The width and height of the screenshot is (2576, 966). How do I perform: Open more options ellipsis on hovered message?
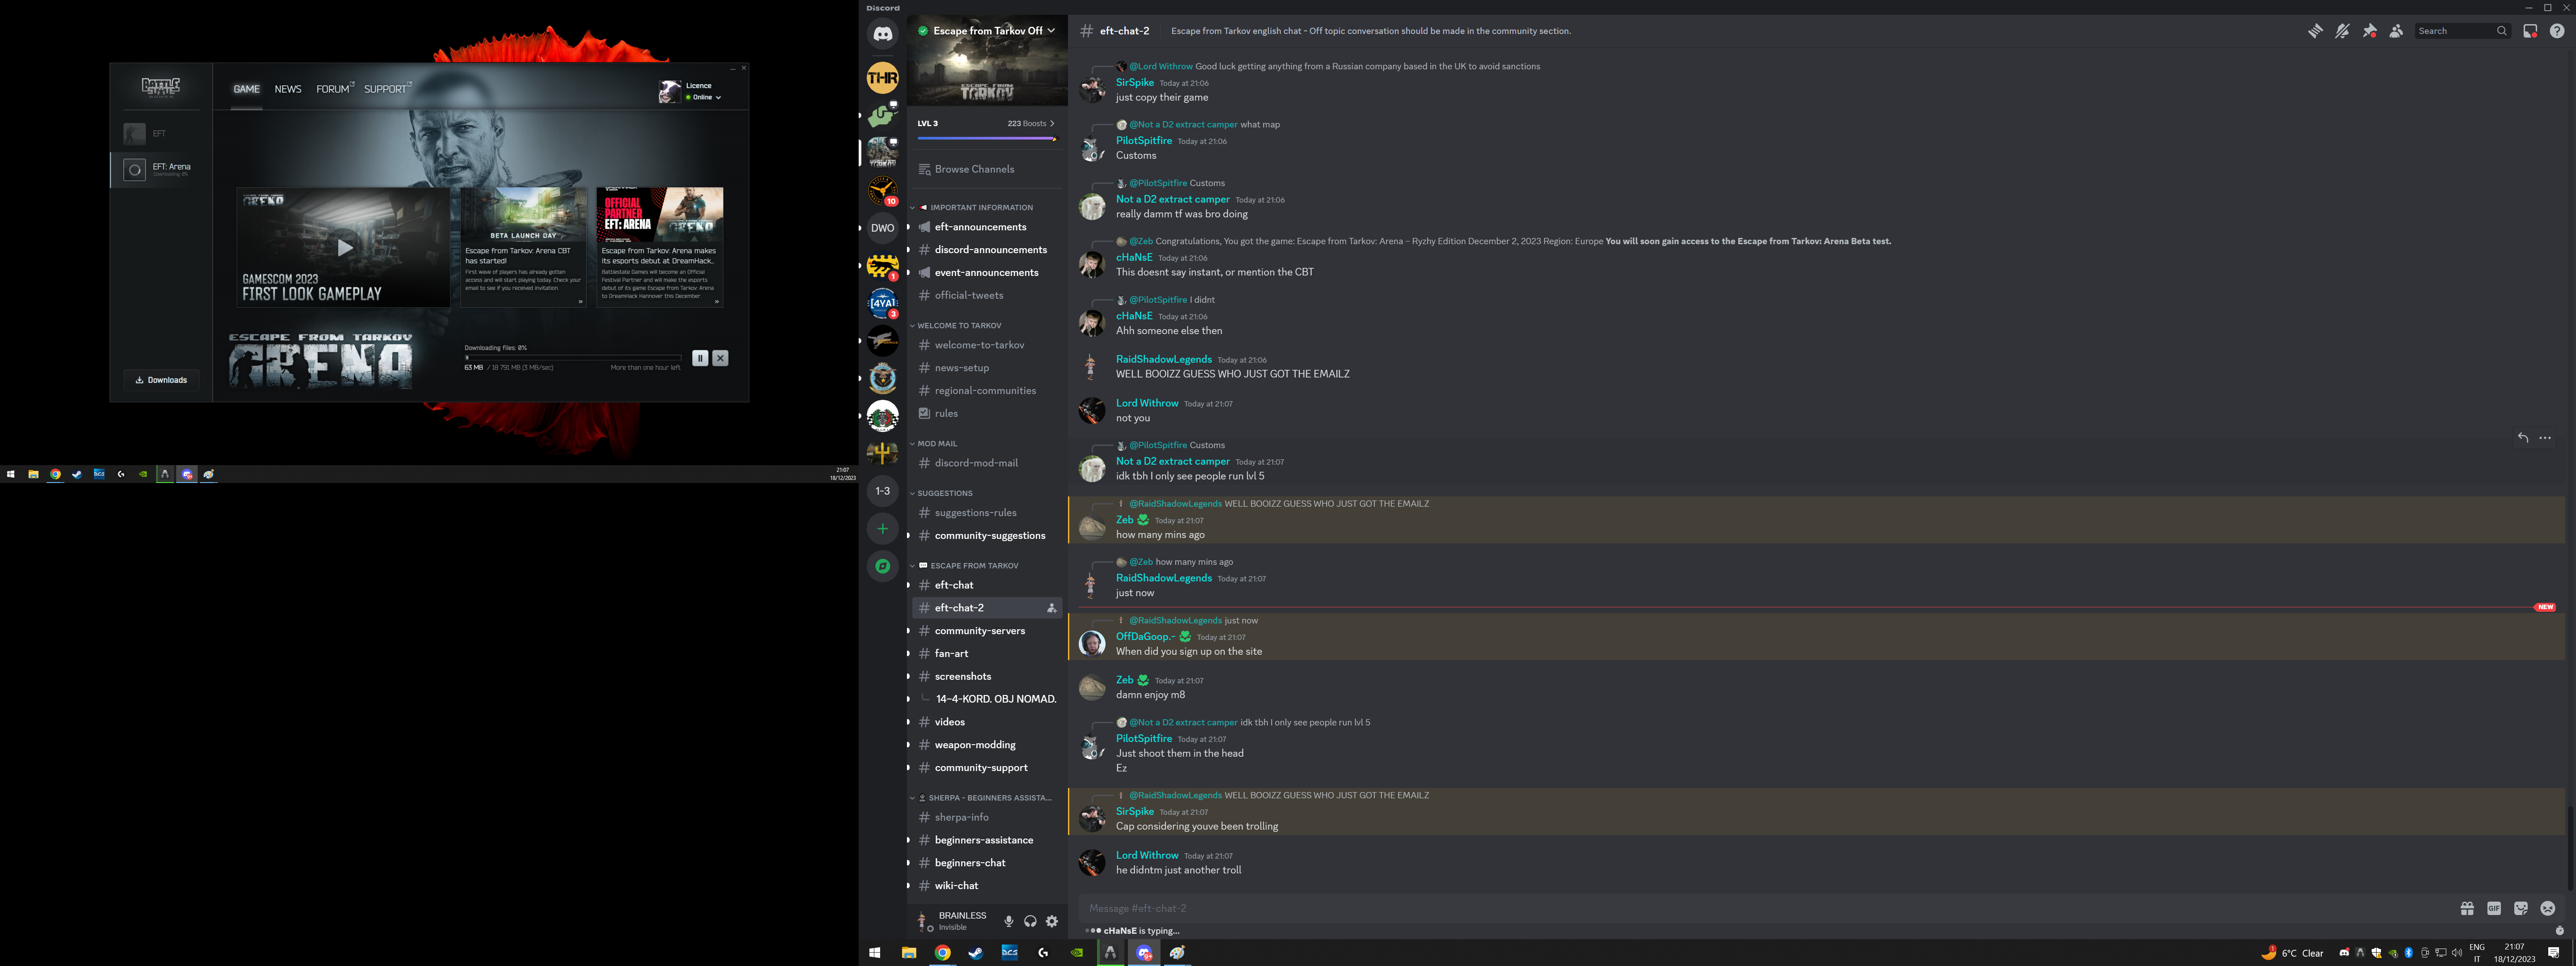(x=2545, y=438)
